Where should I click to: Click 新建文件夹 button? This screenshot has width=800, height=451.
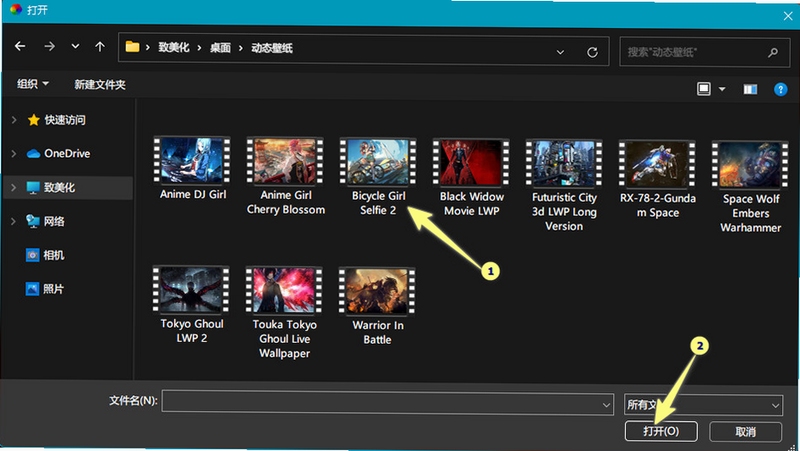(100, 85)
